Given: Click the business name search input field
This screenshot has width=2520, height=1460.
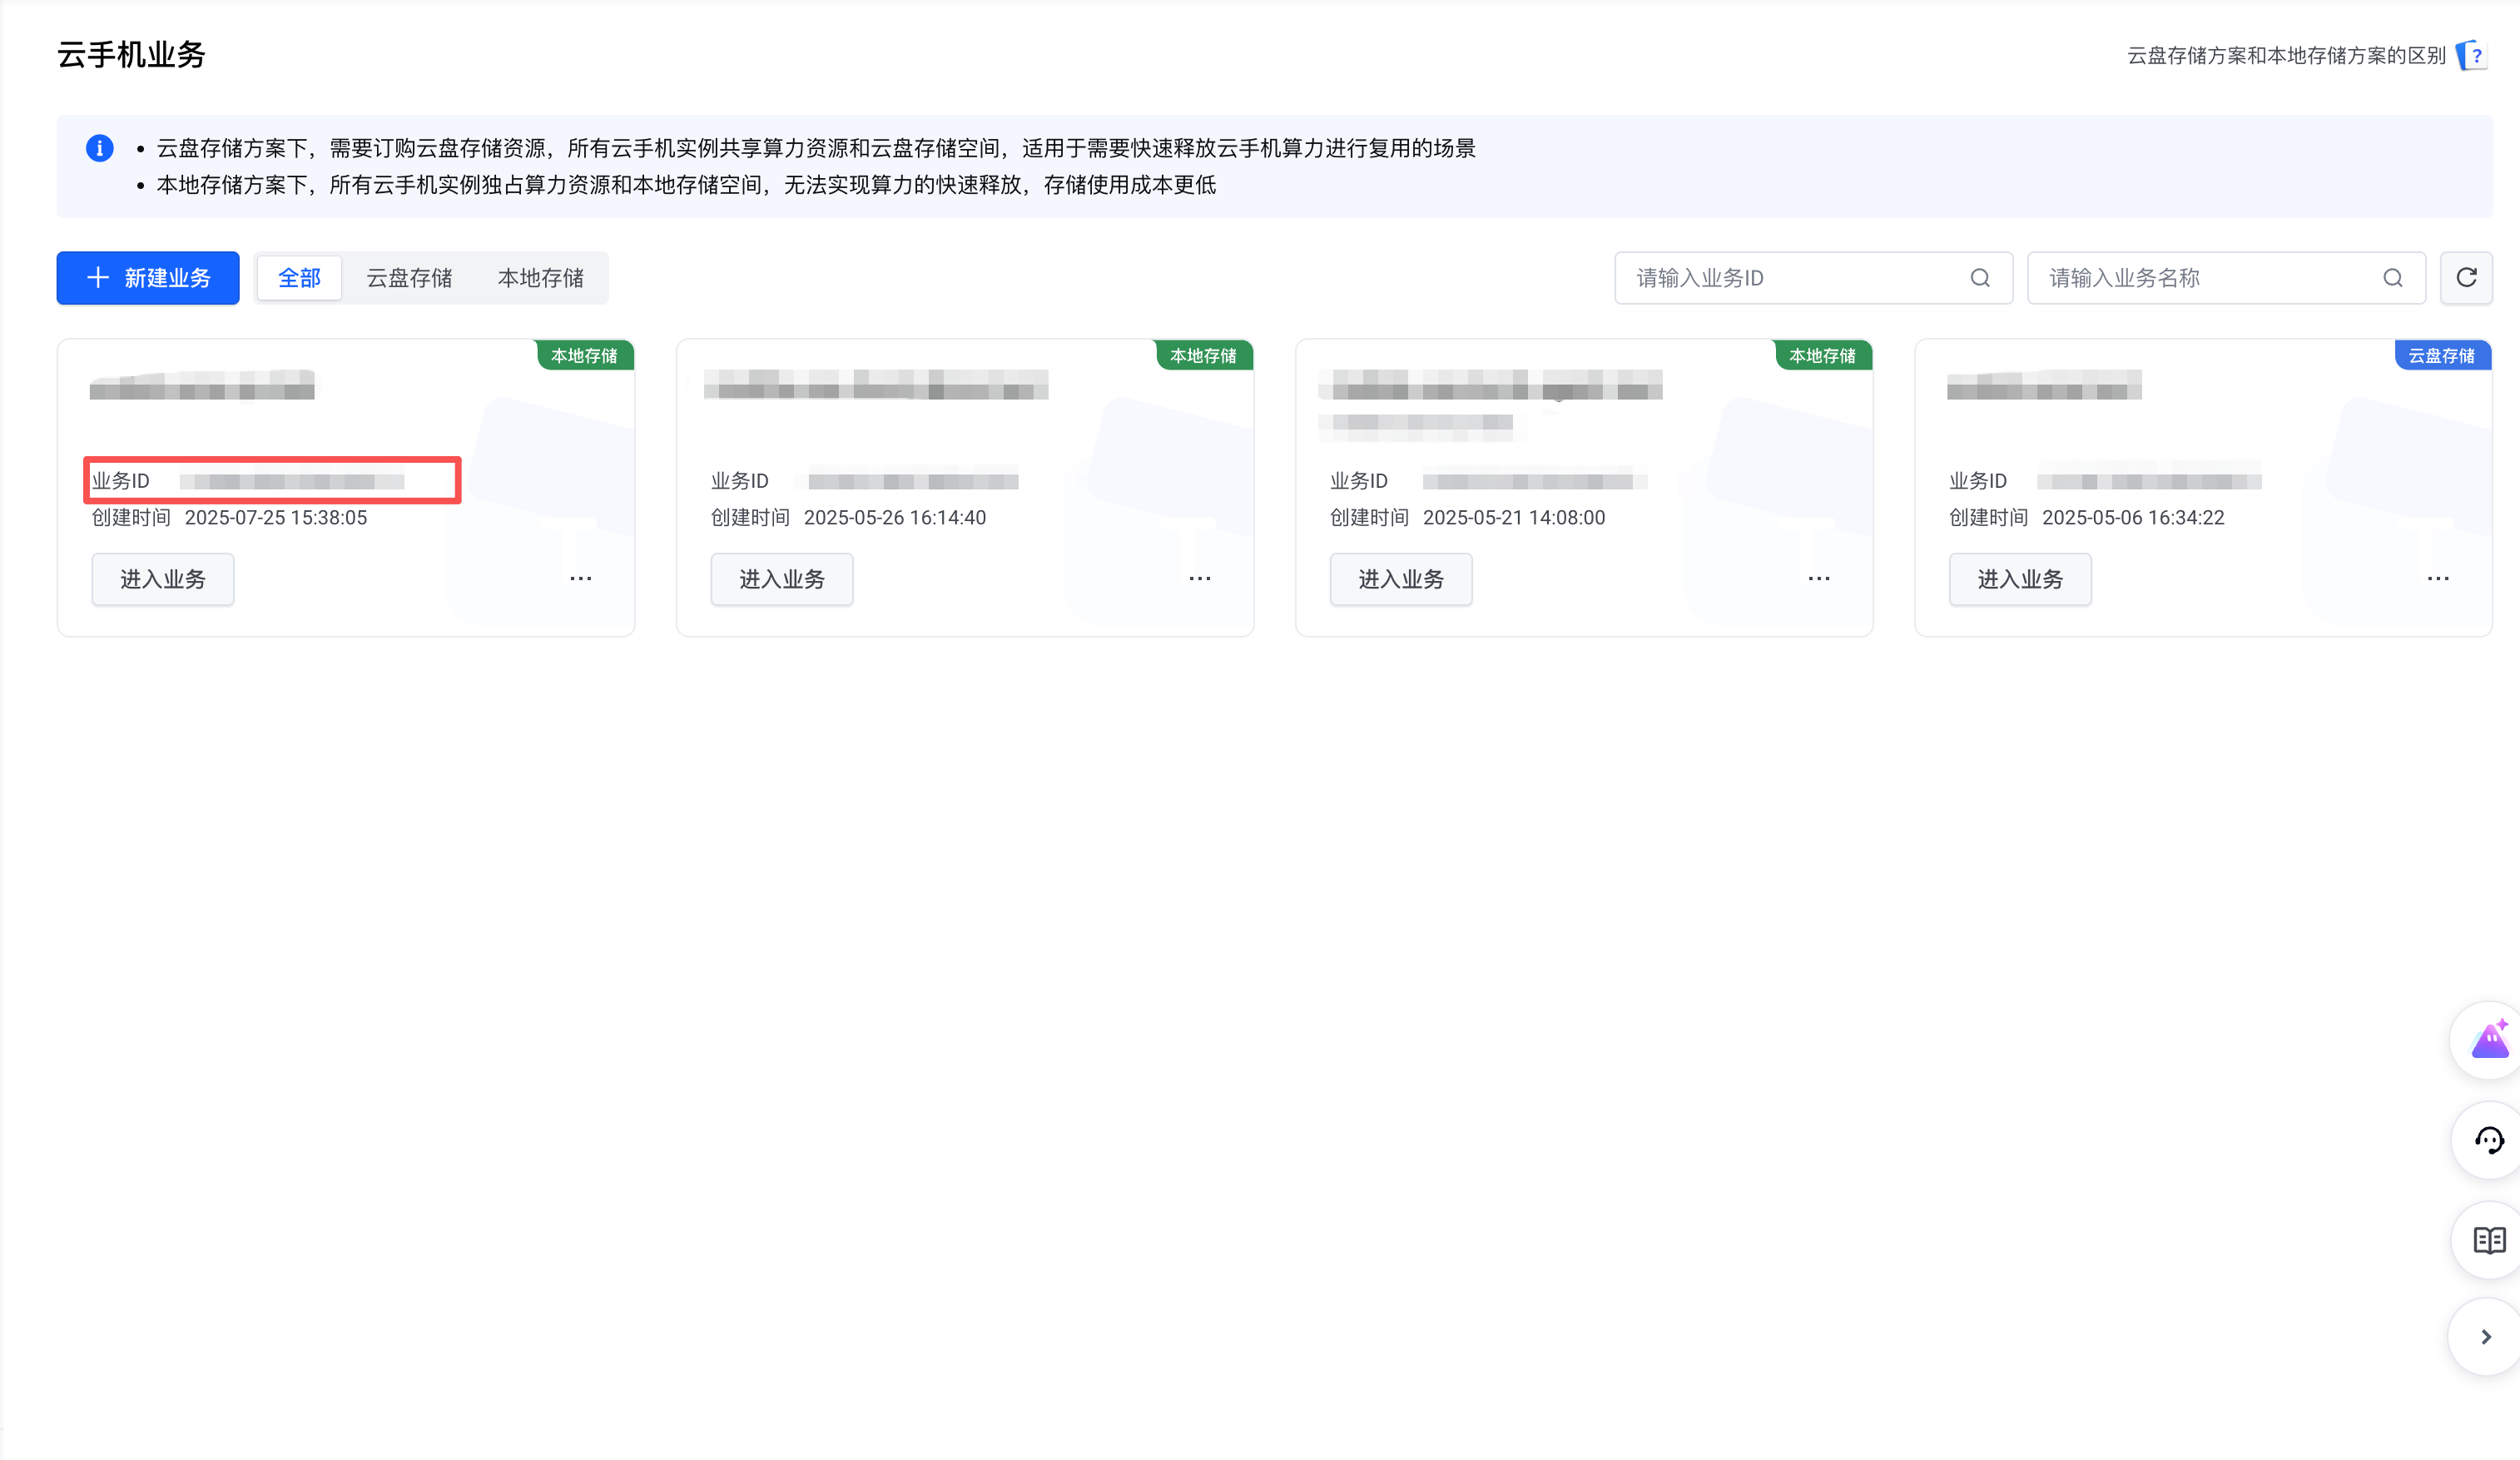Looking at the screenshot, I should pos(2200,278).
